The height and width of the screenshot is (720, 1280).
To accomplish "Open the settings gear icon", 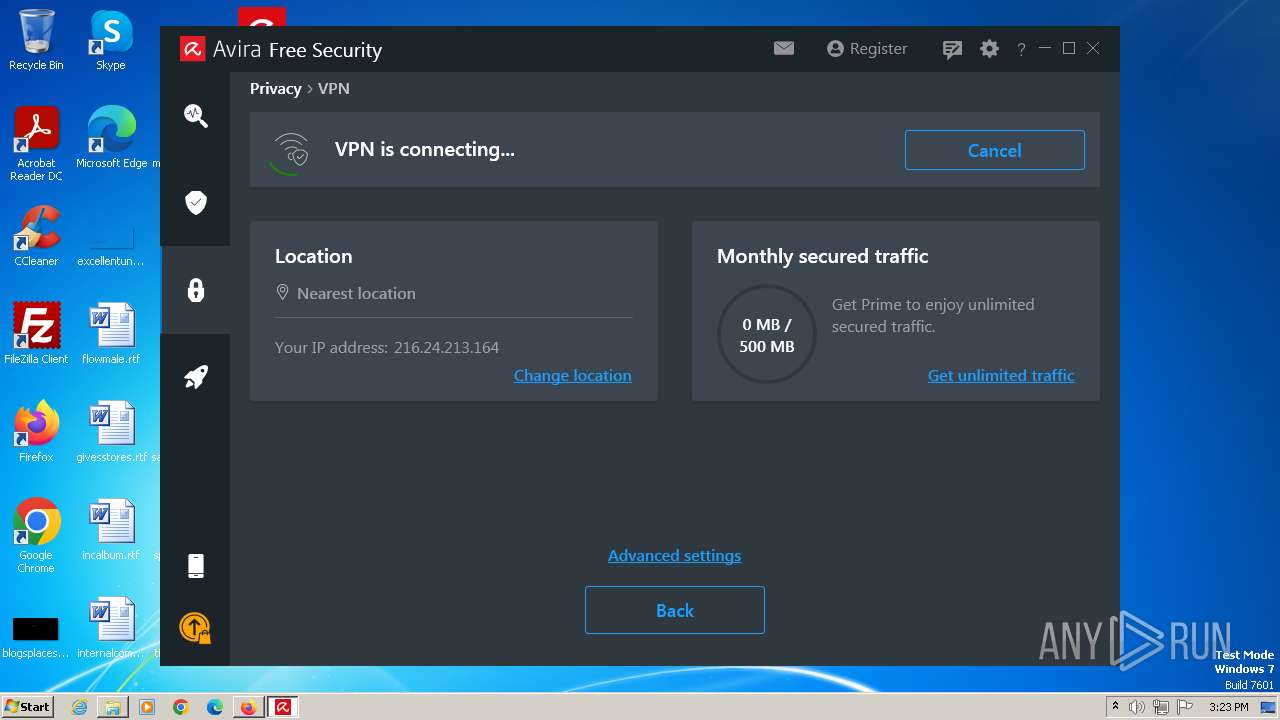I will 989,49.
